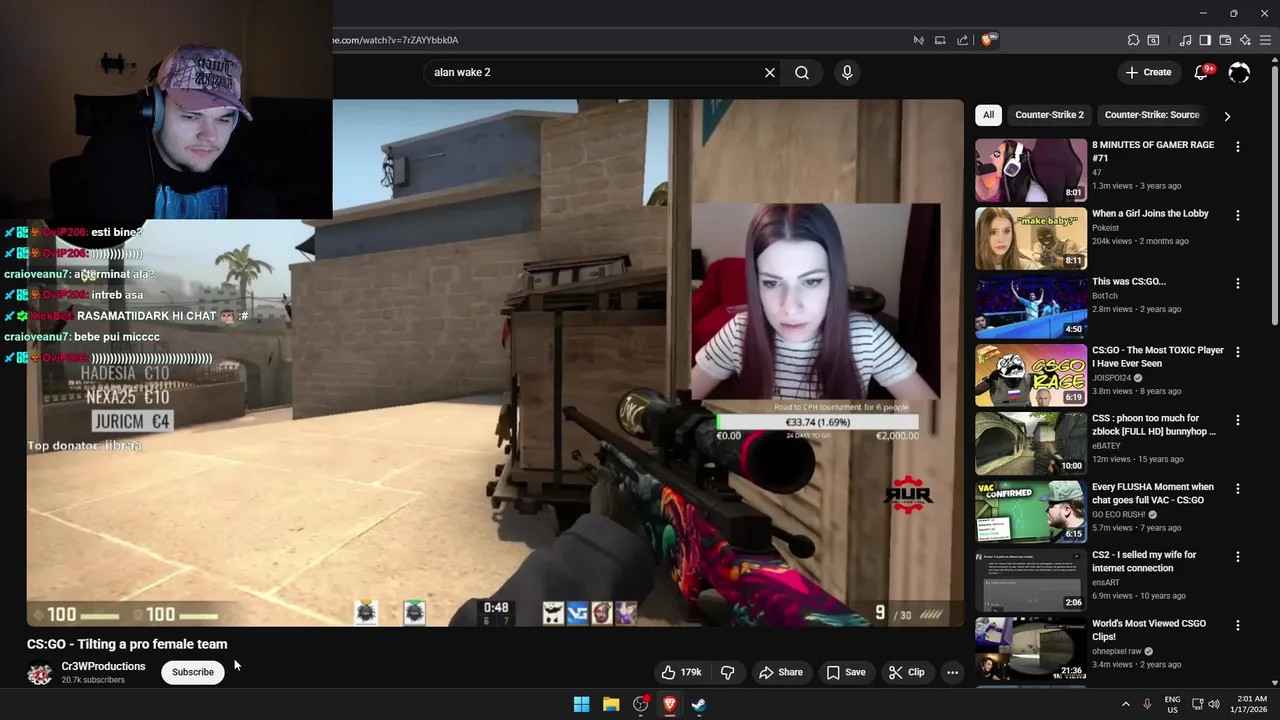Open options for Every FLUSHA Moment video
The height and width of the screenshot is (720, 1280).
(x=1238, y=488)
